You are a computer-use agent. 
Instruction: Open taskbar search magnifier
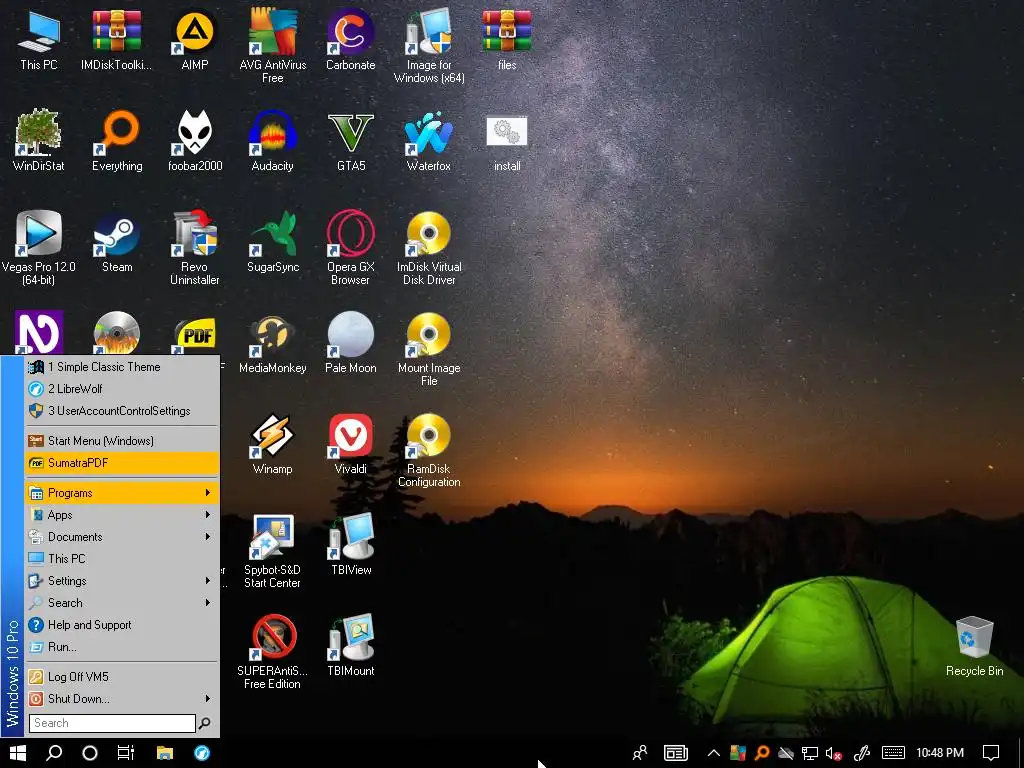pos(54,753)
